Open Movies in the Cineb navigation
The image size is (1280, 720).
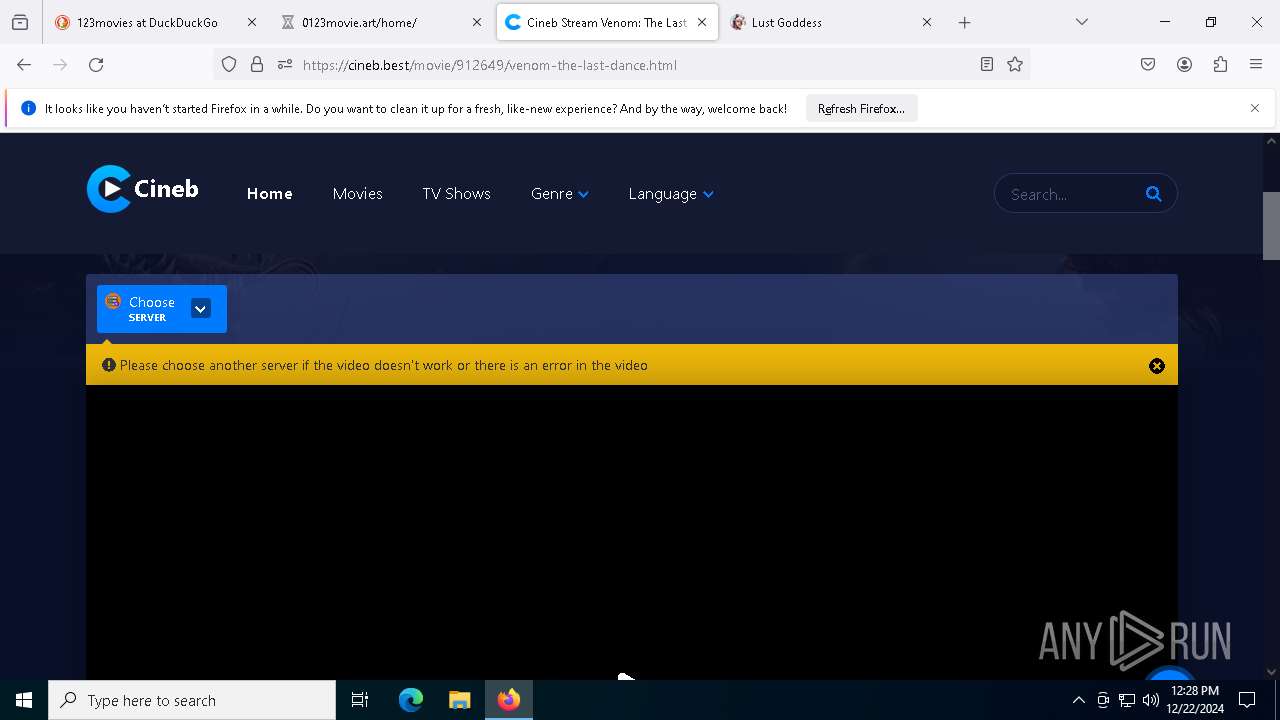point(357,194)
